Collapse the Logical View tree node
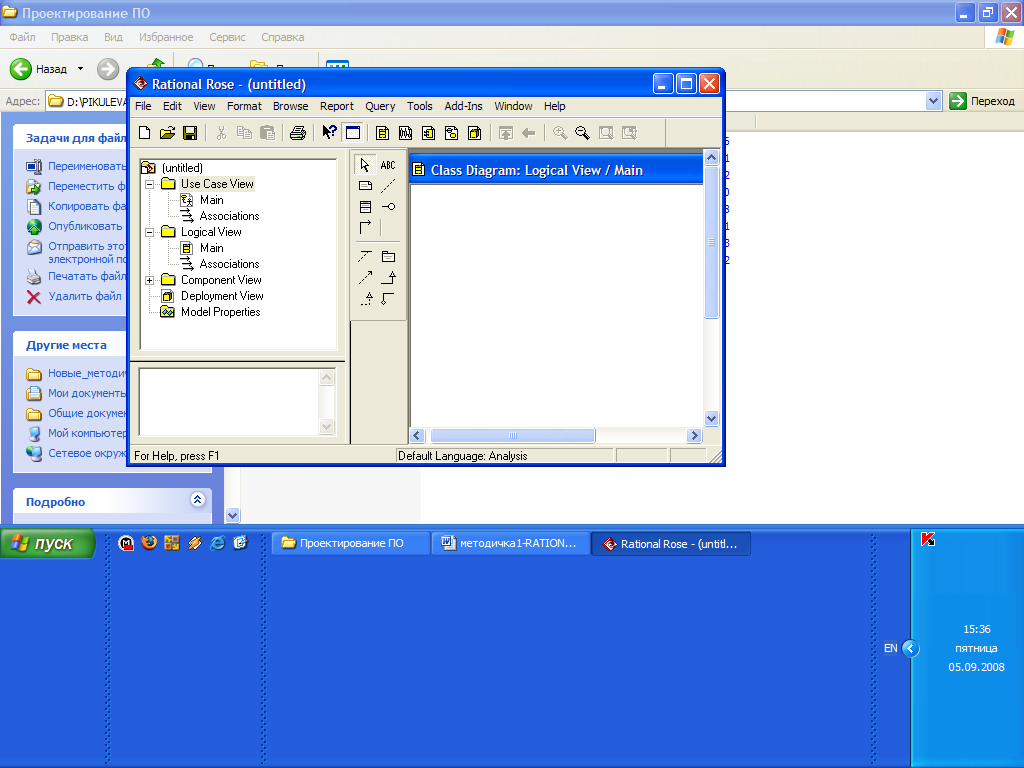This screenshot has height=768, width=1024. click(150, 232)
